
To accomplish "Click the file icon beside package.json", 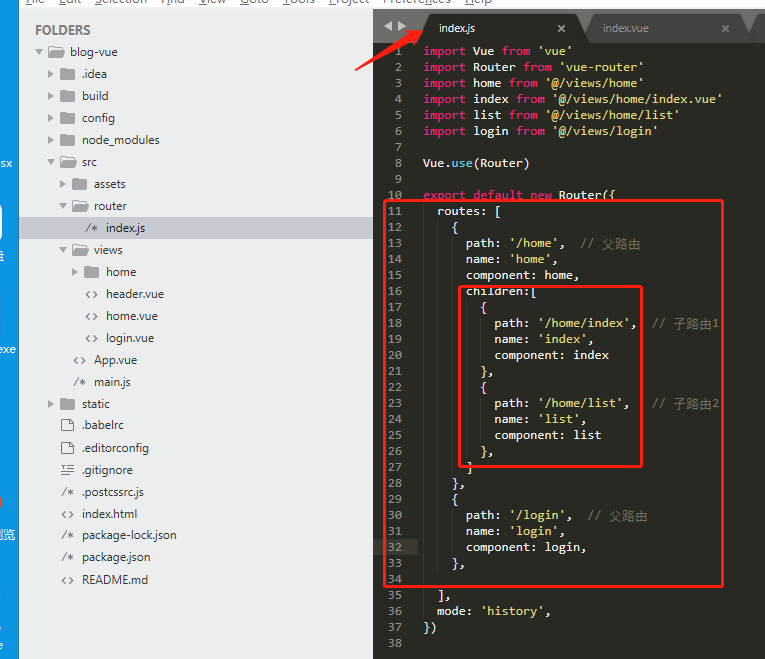I will tap(68, 557).
